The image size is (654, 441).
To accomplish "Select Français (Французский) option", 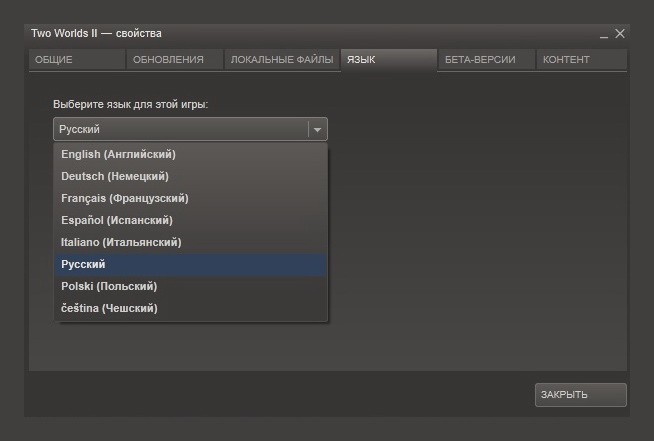I will tap(191, 198).
